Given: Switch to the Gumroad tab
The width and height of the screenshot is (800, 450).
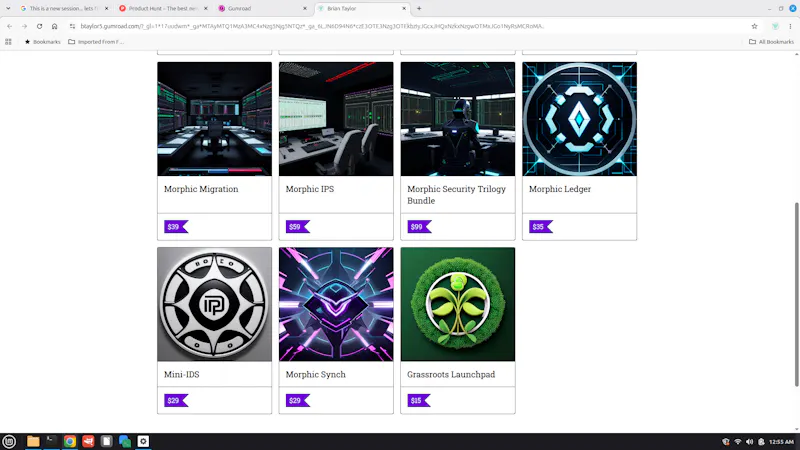Looking at the screenshot, I should tap(260, 8).
